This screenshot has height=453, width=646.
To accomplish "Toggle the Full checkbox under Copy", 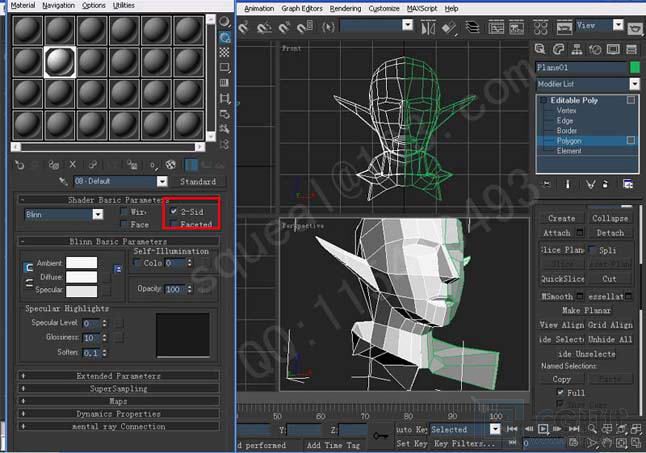I will click(560, 392).
